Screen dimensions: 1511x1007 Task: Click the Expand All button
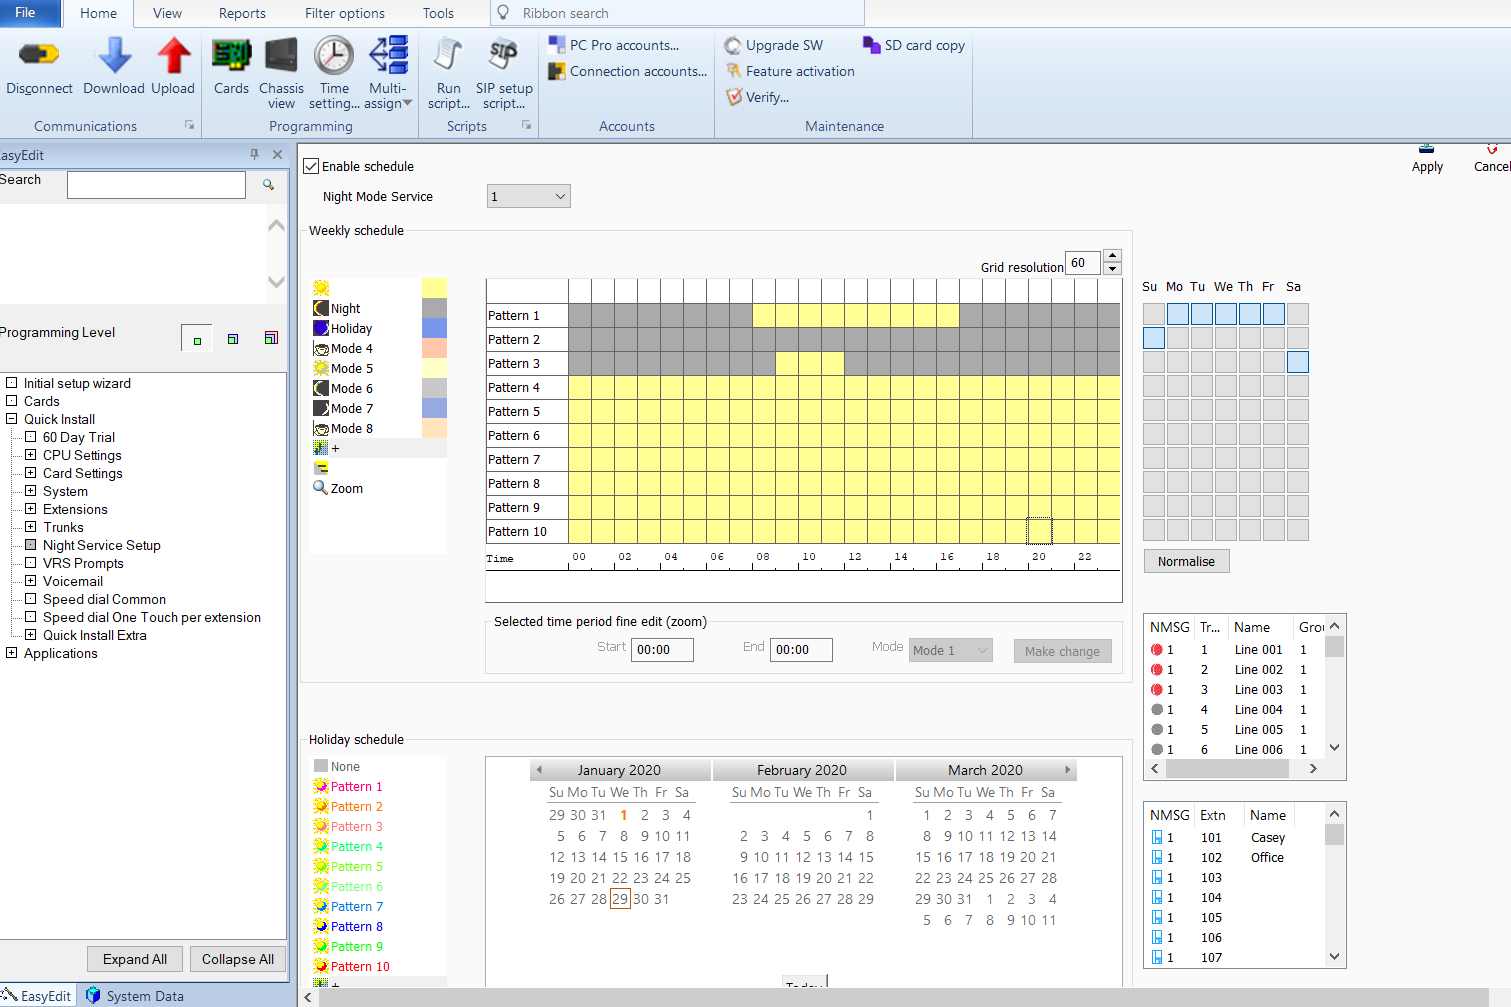pyautogui.click(x=135, y=959)
